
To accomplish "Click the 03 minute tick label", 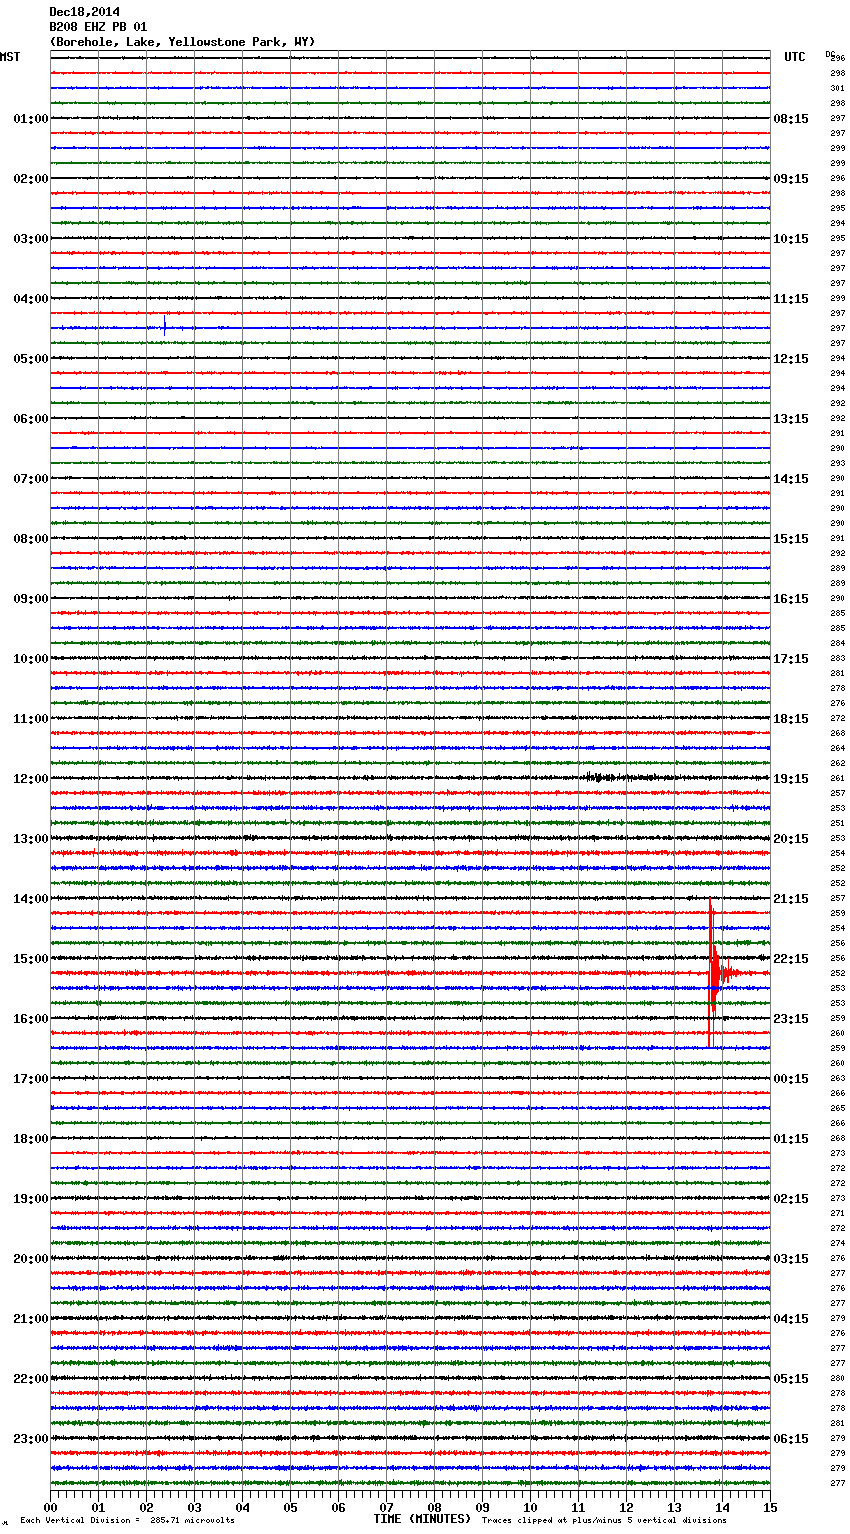I will click(x=194, y=1507).
